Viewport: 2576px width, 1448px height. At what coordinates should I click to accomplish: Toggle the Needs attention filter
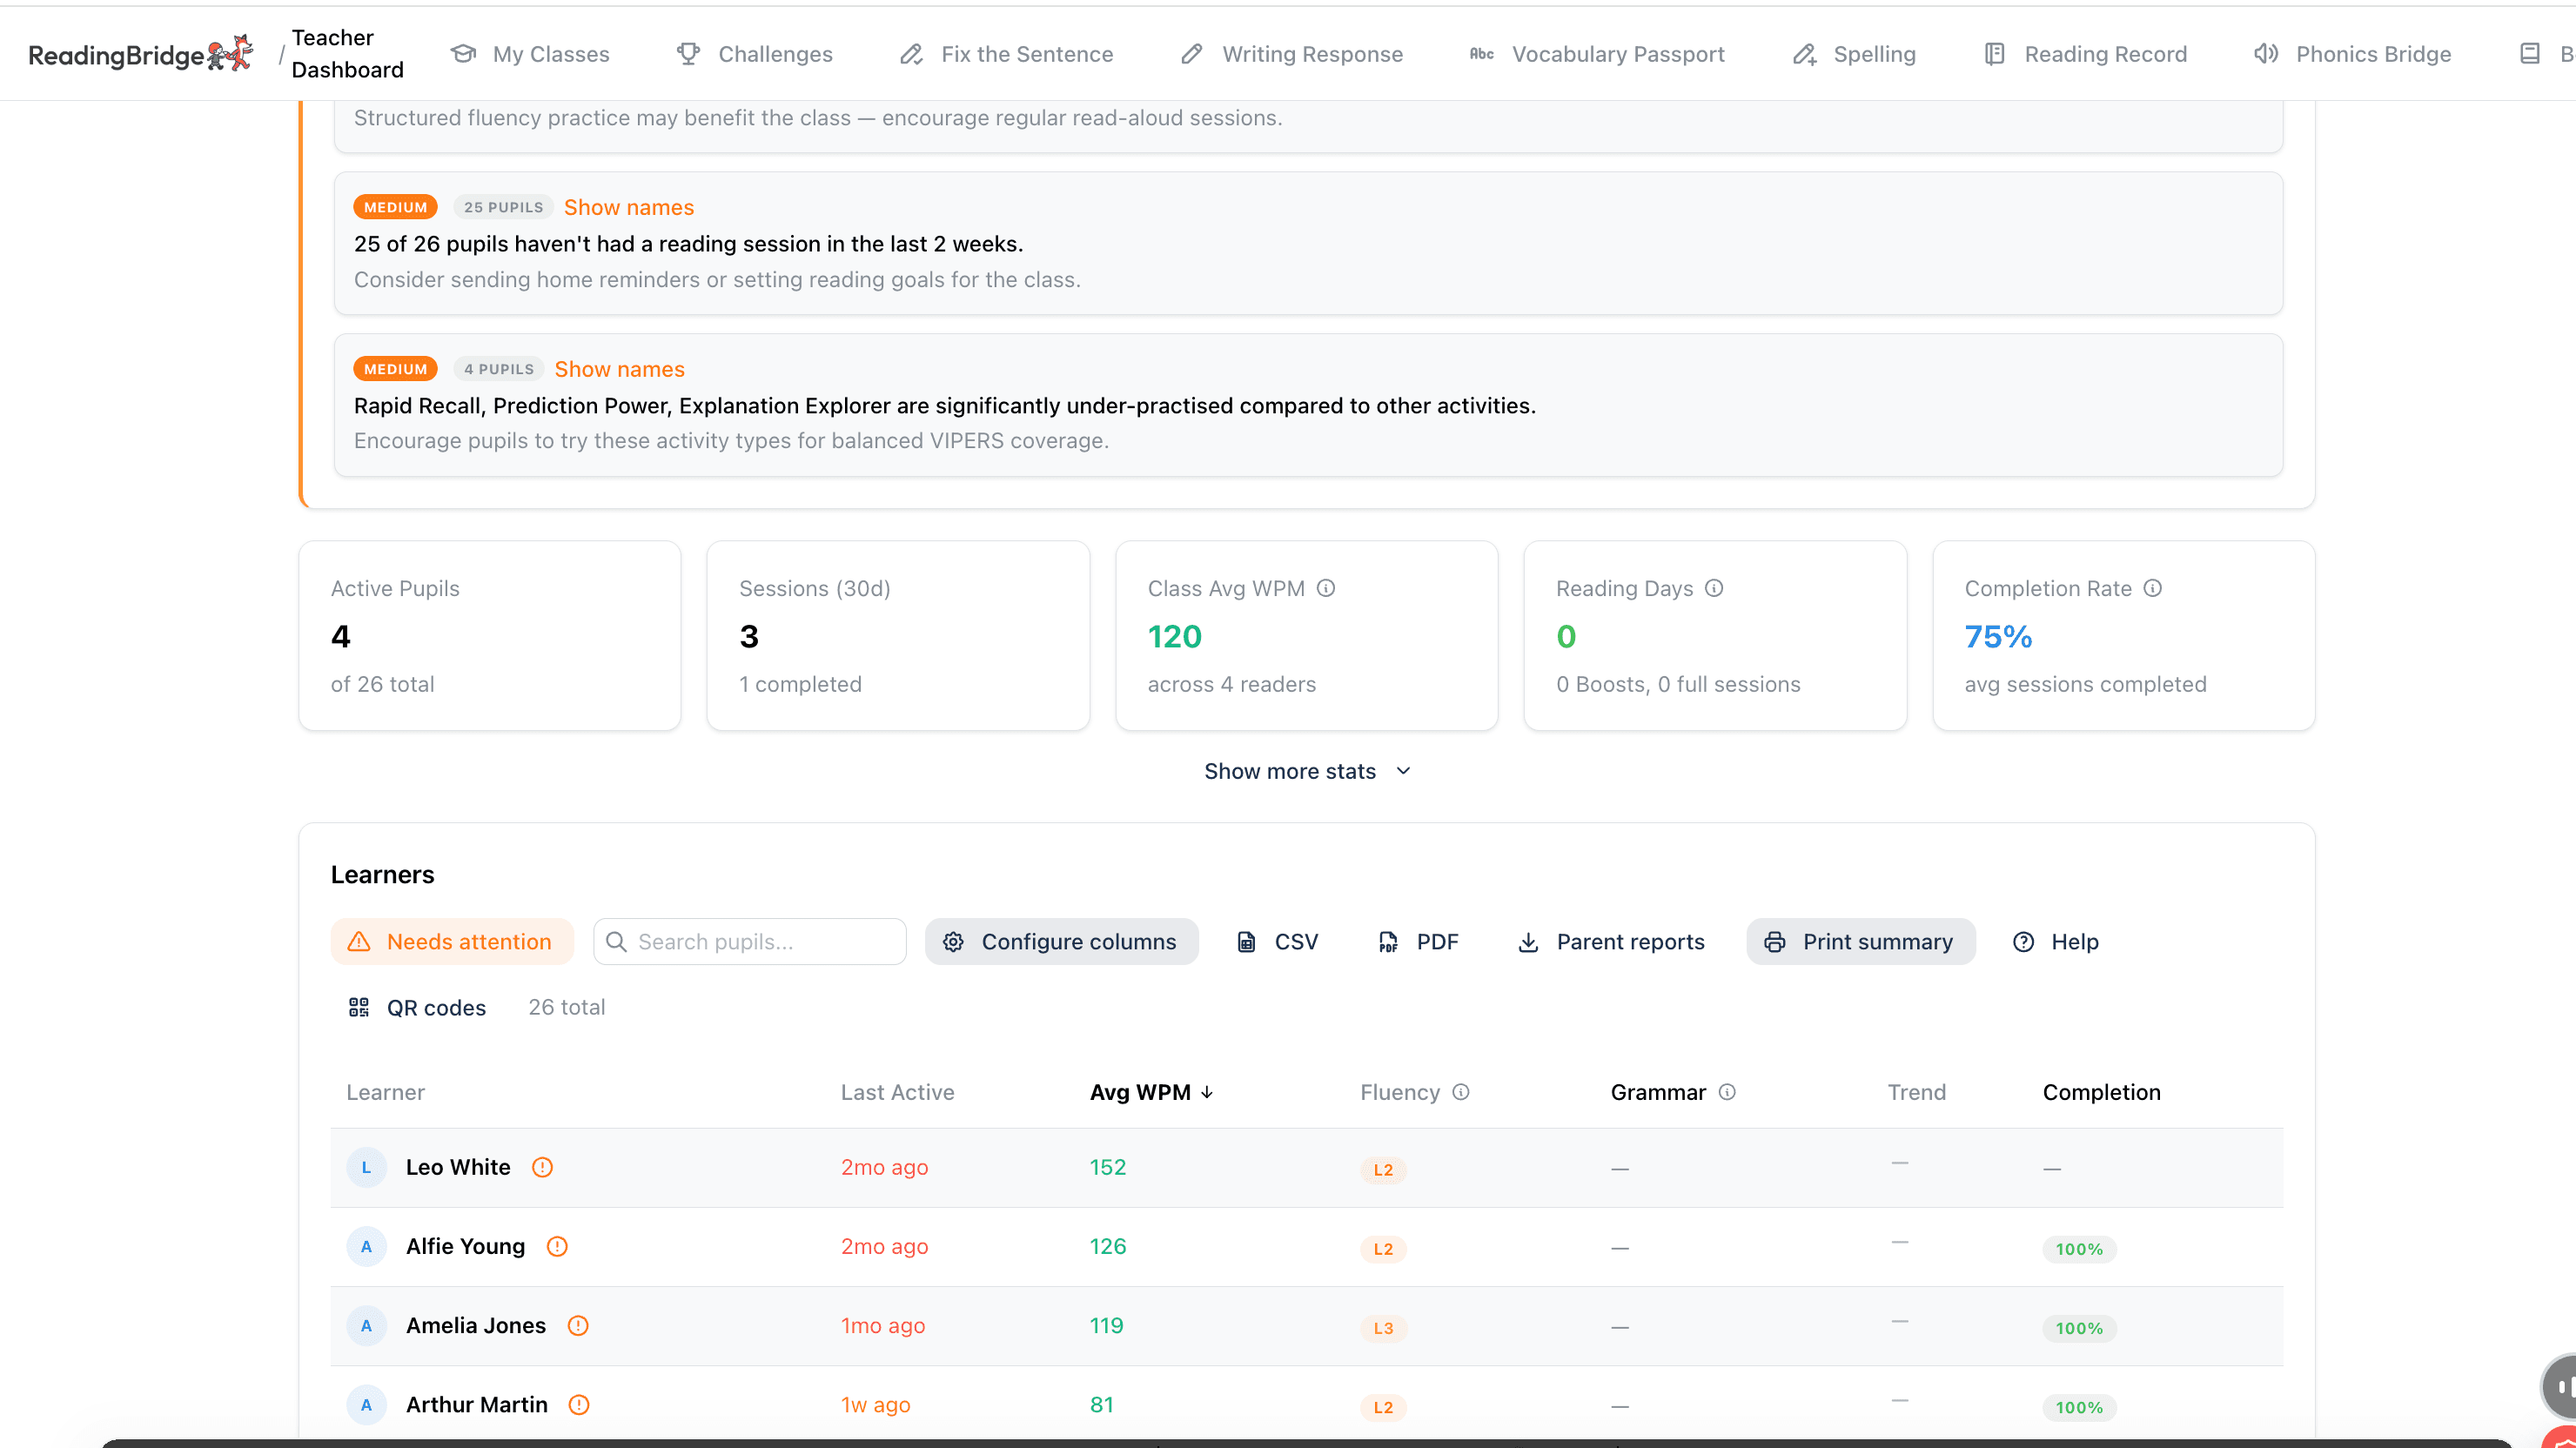452,941
